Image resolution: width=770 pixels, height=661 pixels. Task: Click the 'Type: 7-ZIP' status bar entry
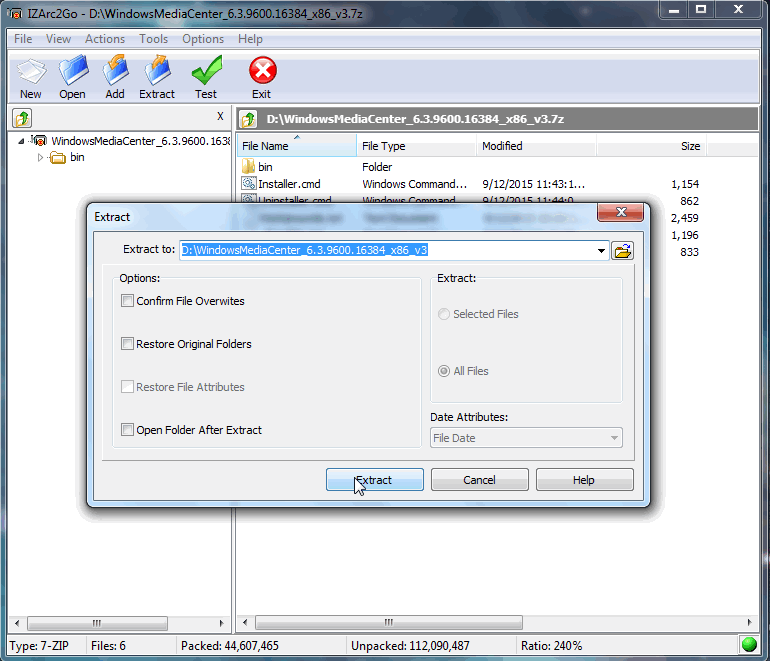(40, 645)
